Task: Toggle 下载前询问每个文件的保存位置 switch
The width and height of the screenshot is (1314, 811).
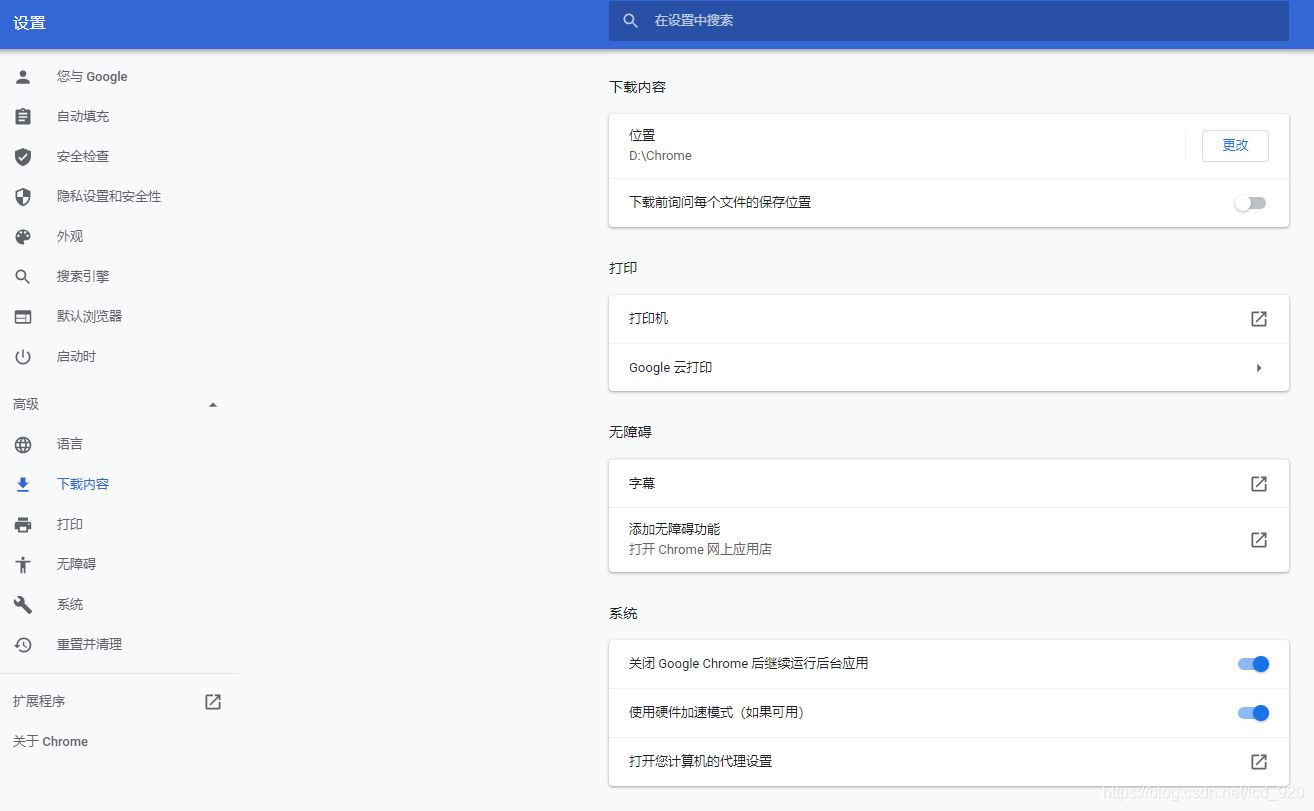Action: pos(1250,203)
